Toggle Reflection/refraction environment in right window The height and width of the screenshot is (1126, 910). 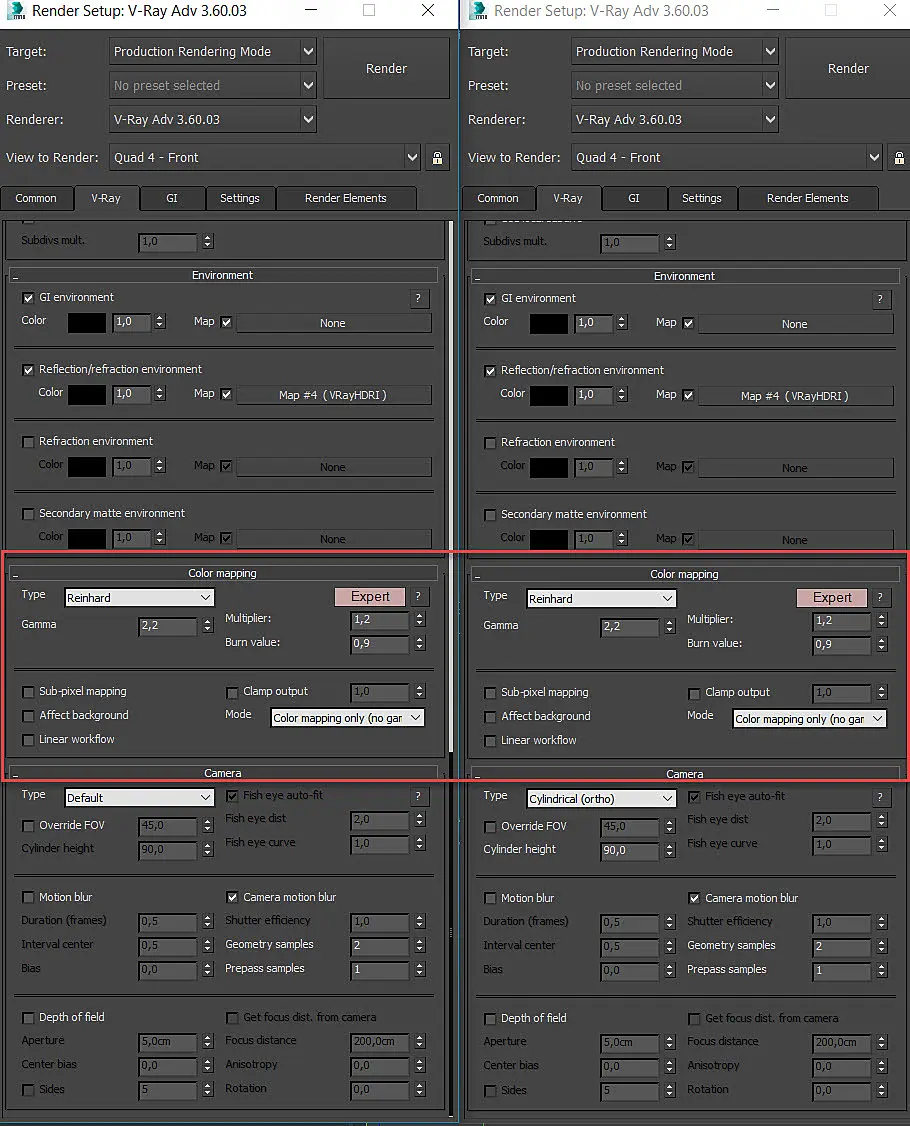tap(490, 371)
